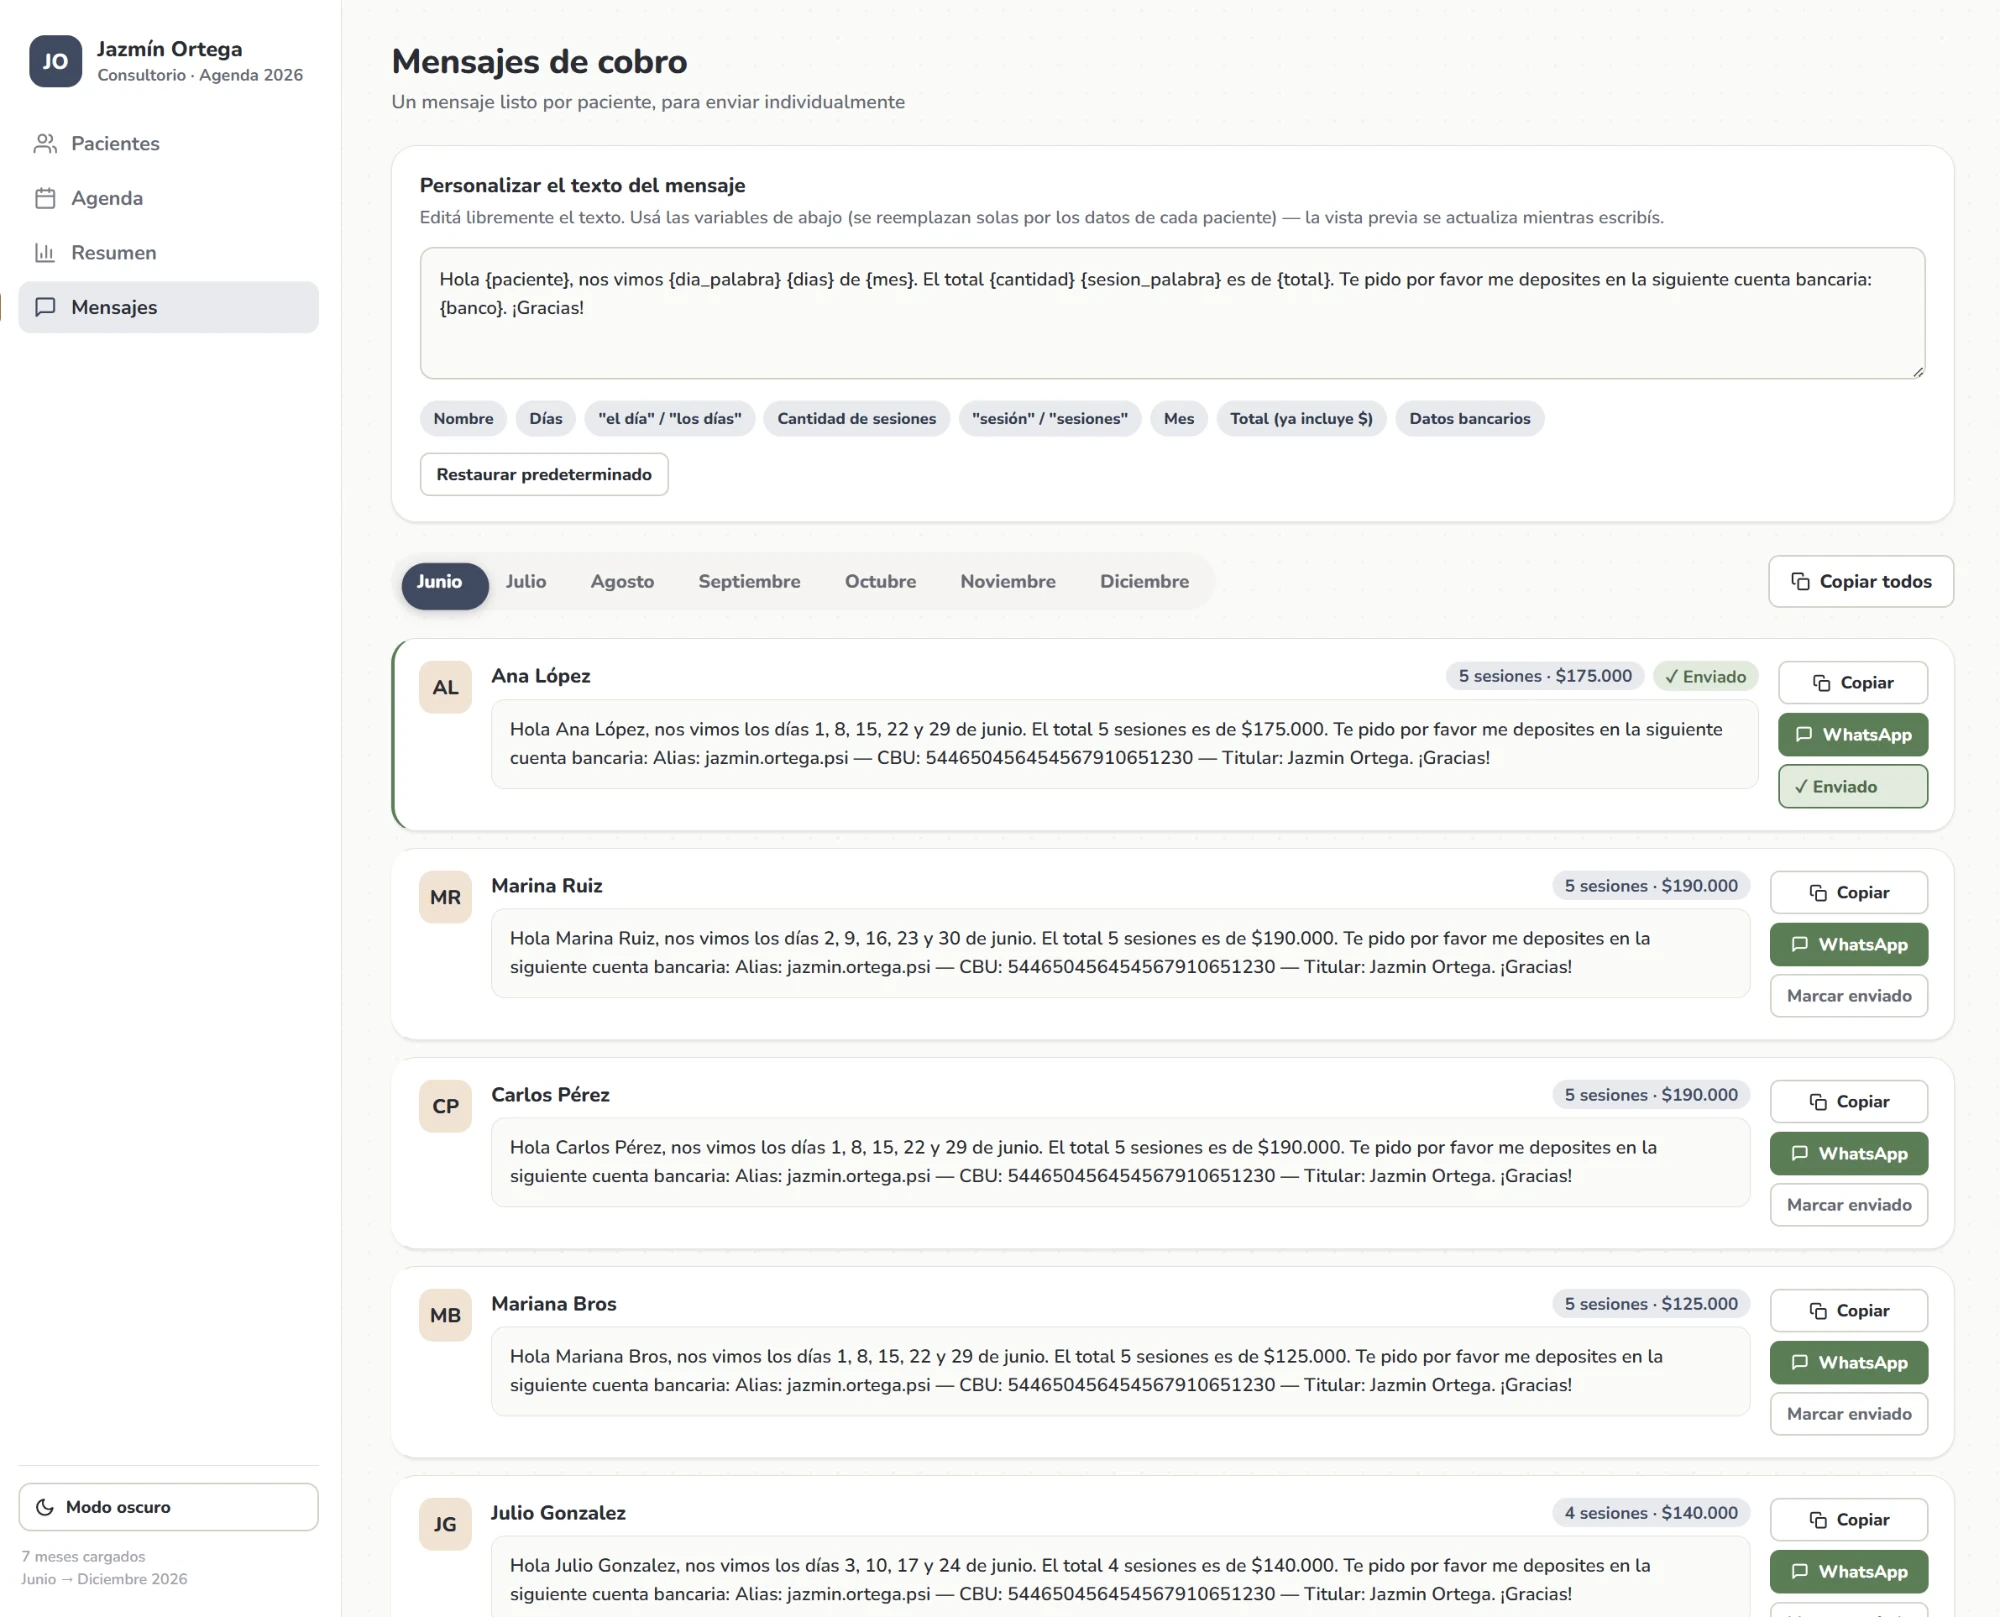Copy Ana López's message
The image size is (2000, 1617).
(x=1853, y=683)
